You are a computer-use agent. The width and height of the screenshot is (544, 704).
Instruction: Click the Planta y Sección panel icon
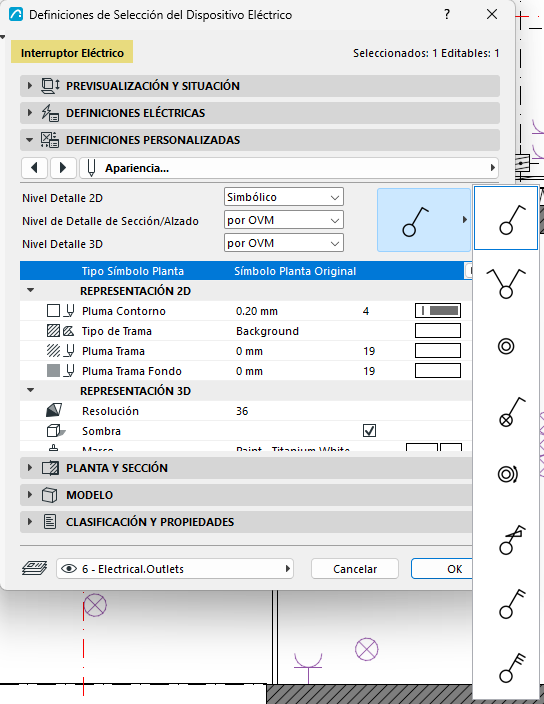click(50, 468)
